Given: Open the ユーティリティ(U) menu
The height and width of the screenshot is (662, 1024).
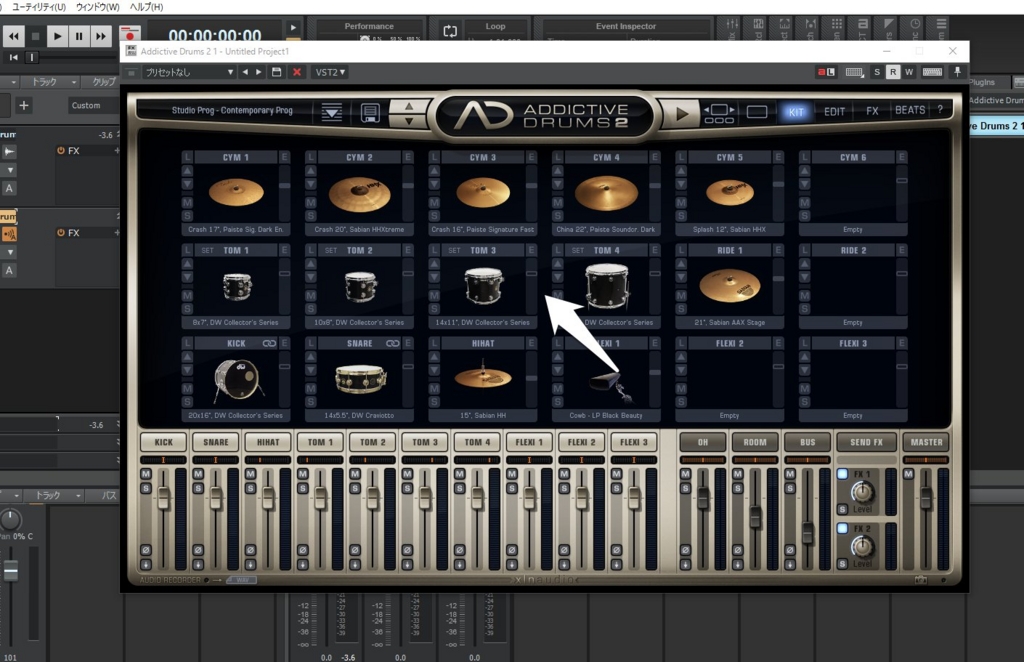Looking at the screenshot, I should [x=39, y=7].
